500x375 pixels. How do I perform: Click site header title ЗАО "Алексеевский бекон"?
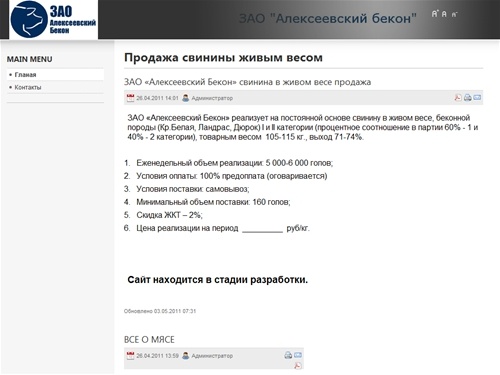tap(328, 18)
